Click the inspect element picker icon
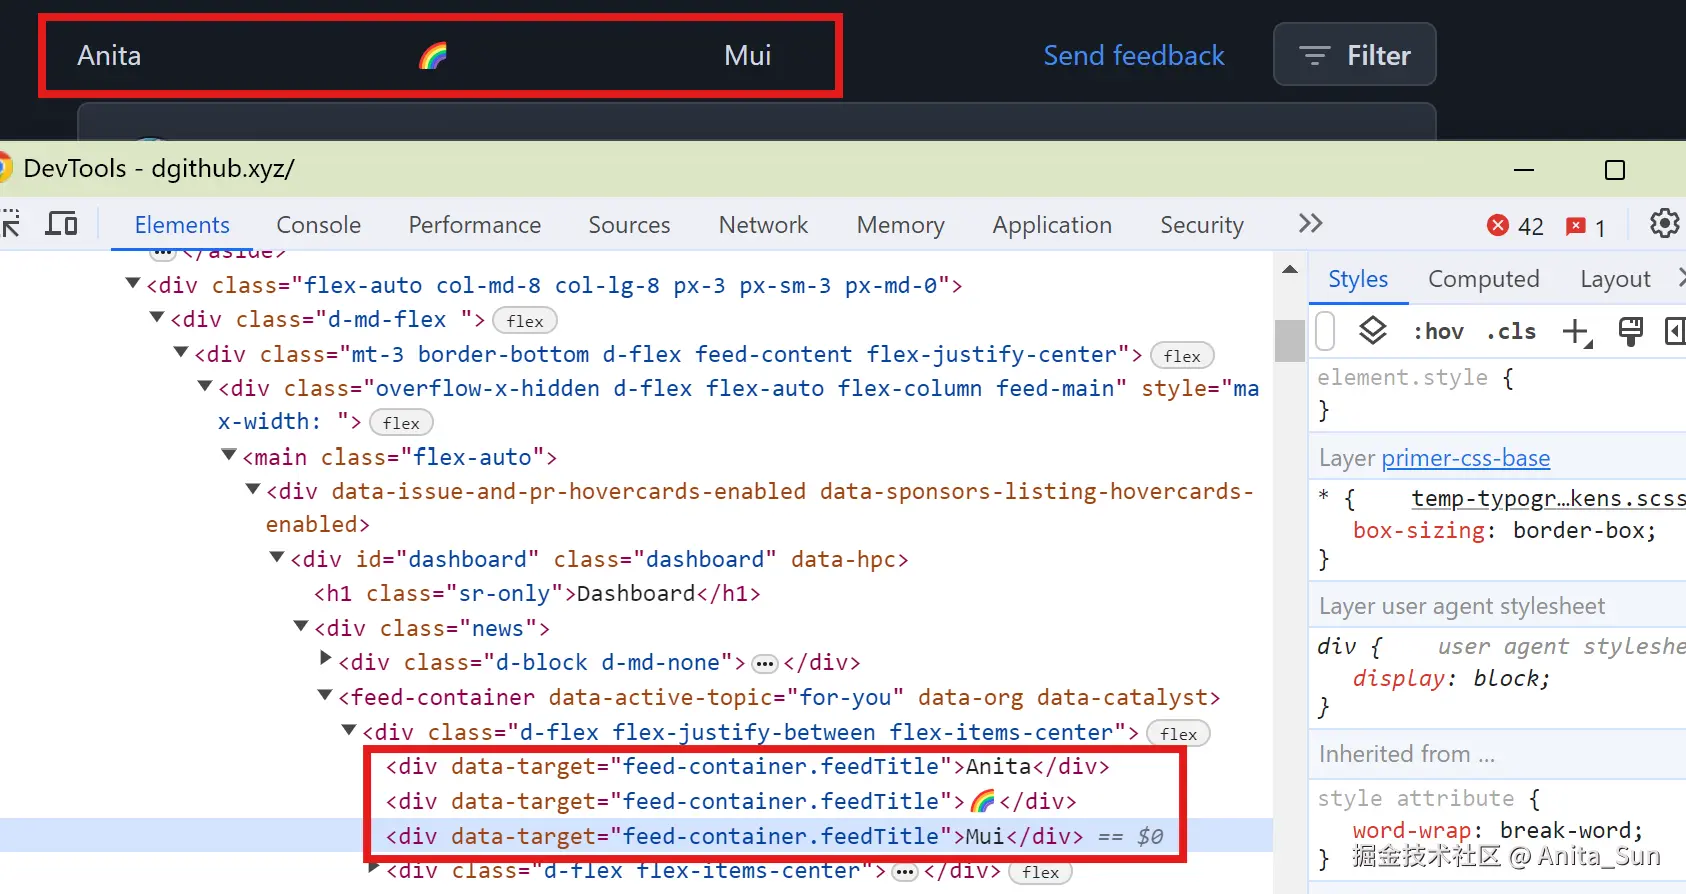The width and height of the screenshot is (1686, 894). [x=10, y=223]
